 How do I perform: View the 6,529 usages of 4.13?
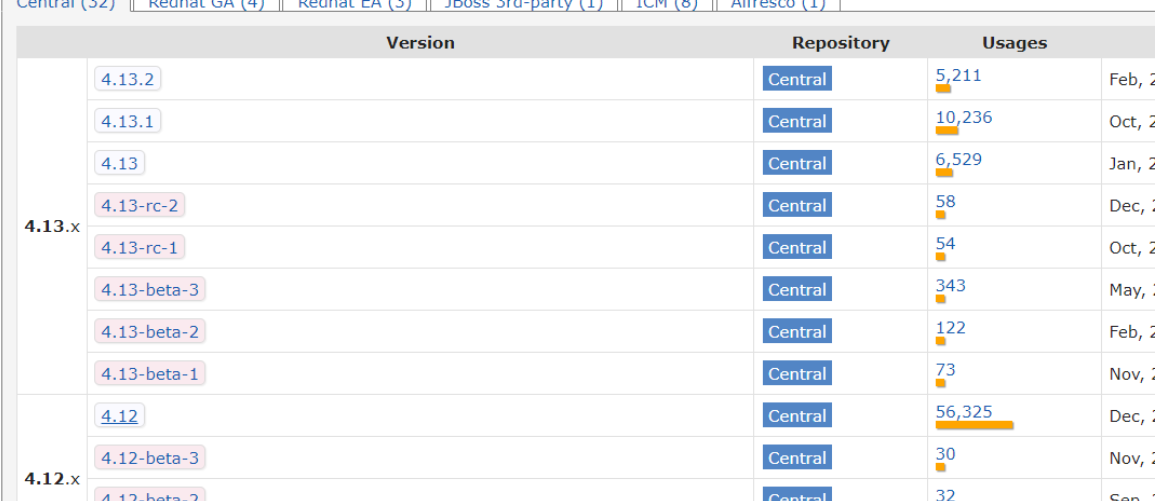(x=958, y=160)
